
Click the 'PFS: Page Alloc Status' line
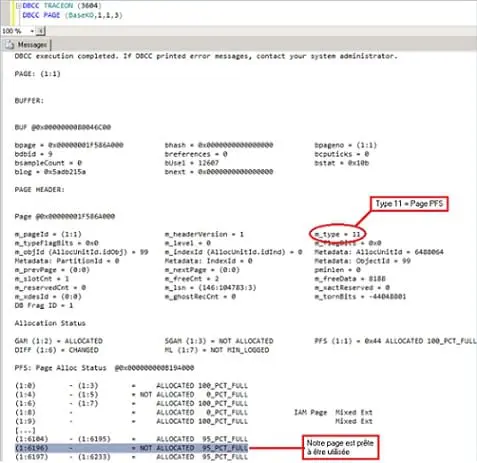(x=104, y=368)
